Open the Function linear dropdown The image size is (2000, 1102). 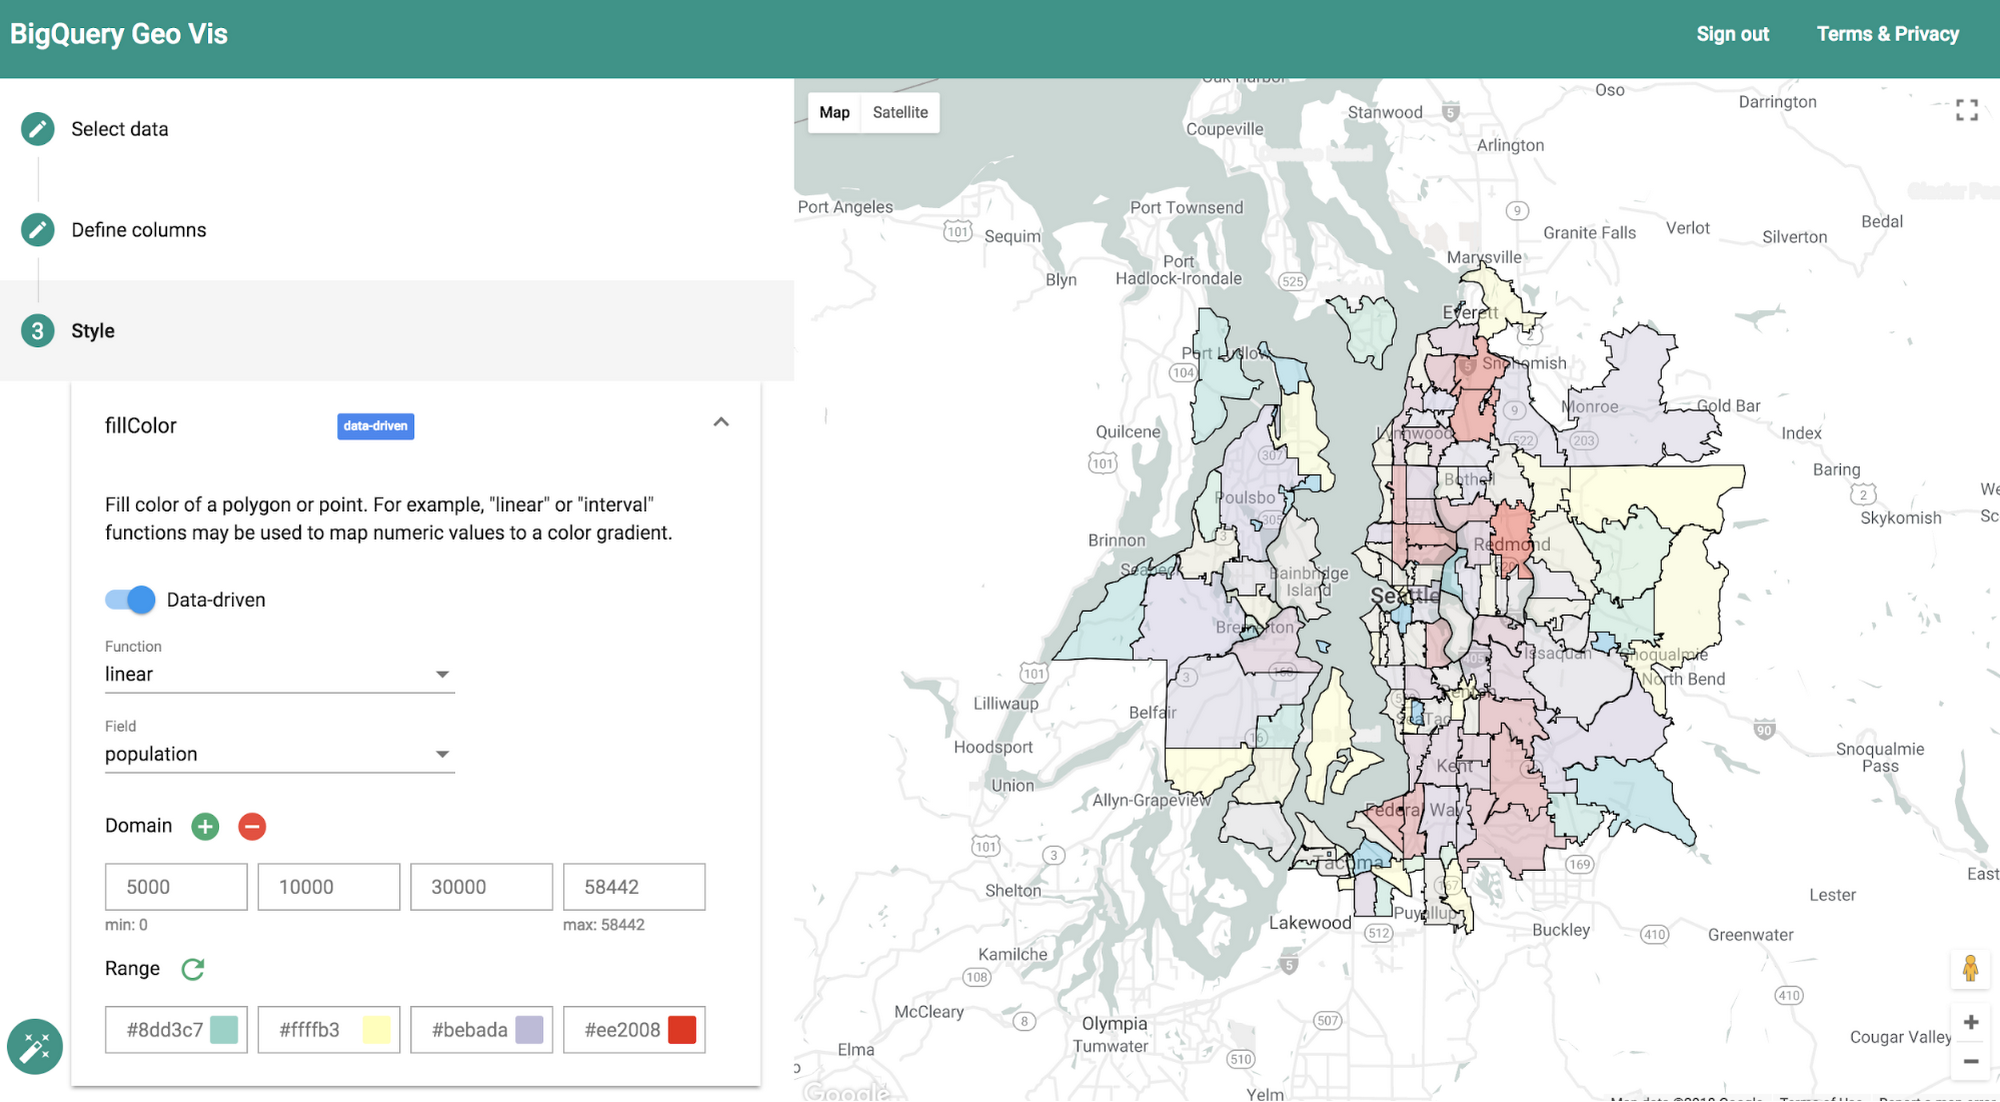click(x=280, y=674)
